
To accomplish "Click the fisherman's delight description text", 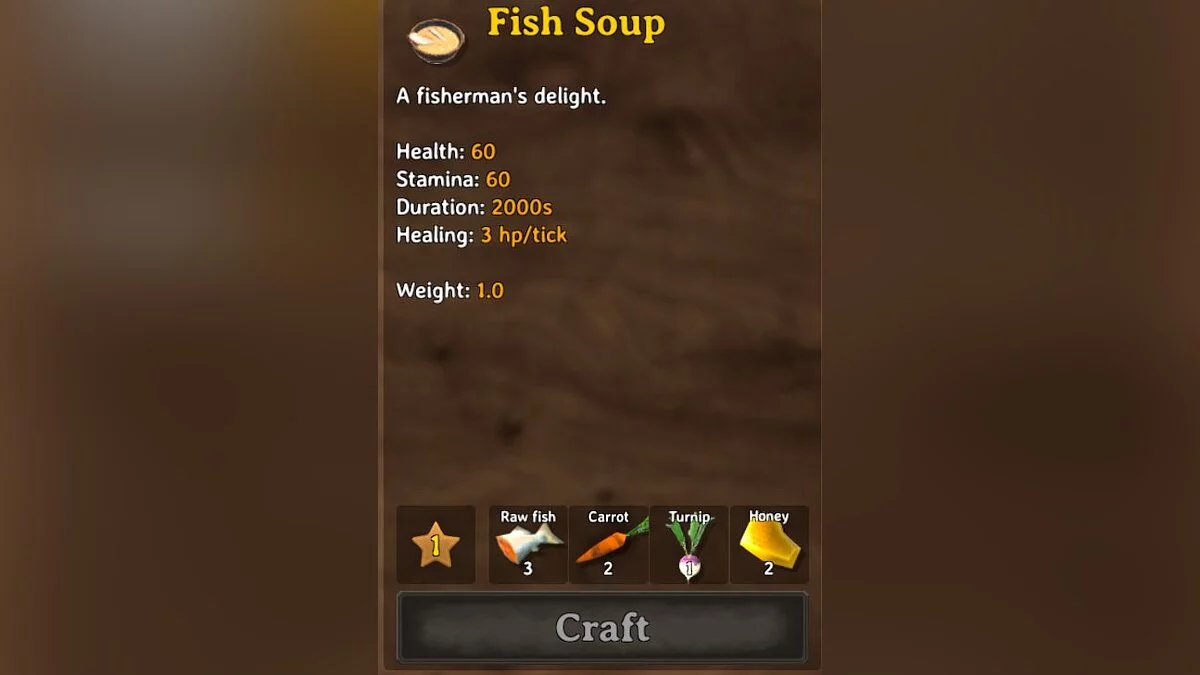I will click(x=501, y=97).
